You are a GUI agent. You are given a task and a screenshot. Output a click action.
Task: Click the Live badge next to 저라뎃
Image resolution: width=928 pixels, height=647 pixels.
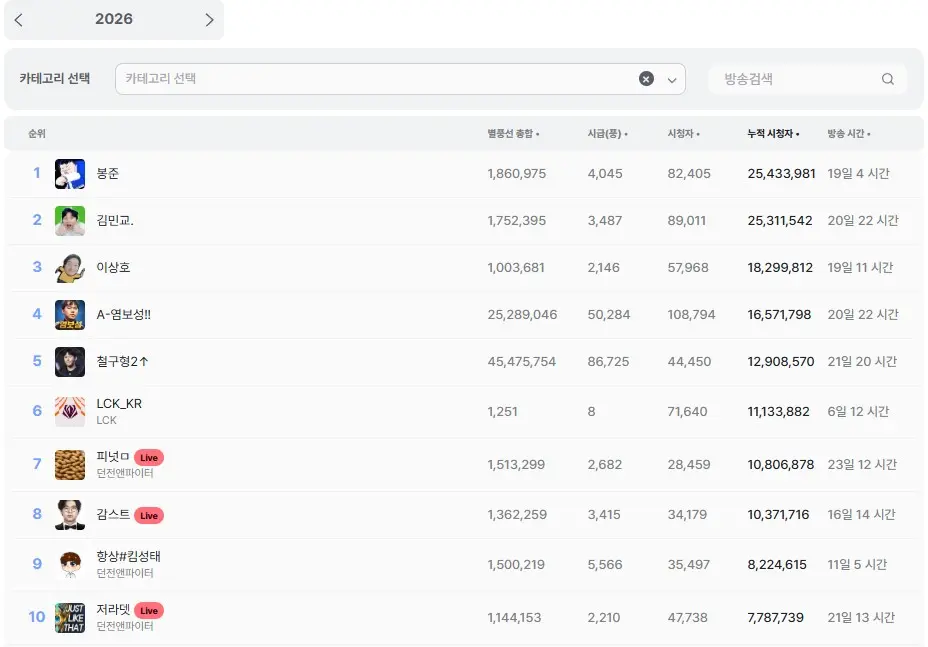(x=148, y=610)
